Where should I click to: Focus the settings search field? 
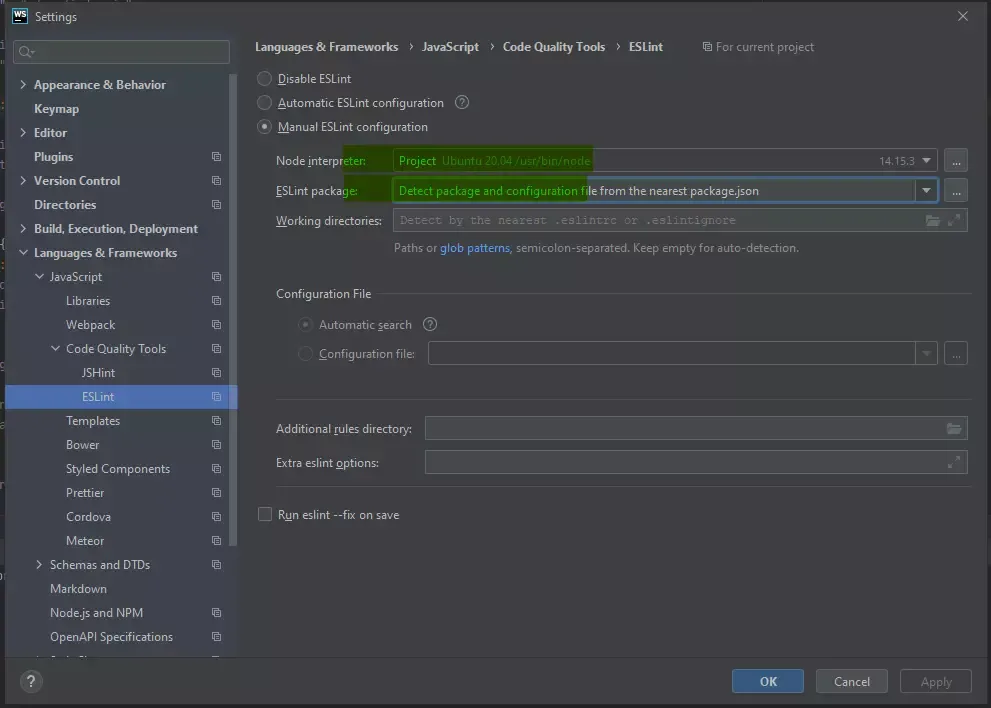pyautogui.click(x=121, y=52)
